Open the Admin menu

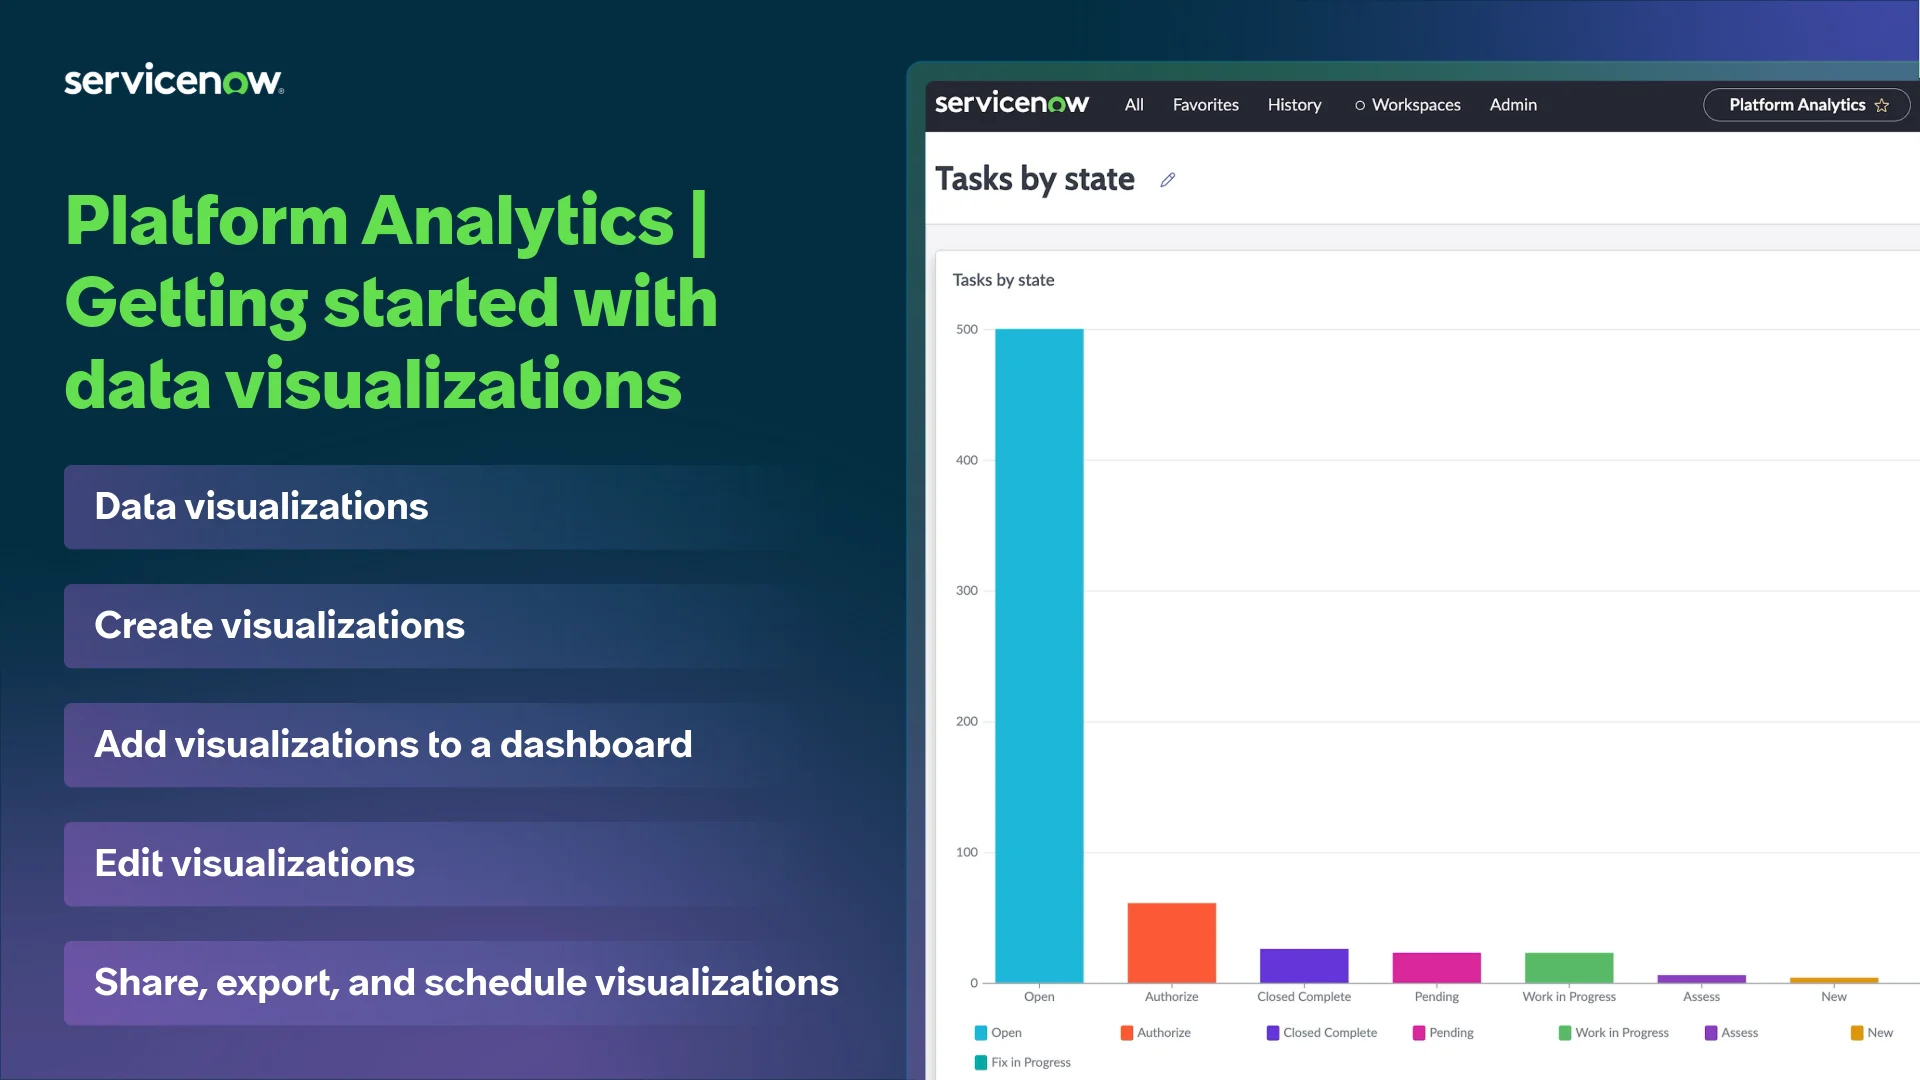point(1513,104)
